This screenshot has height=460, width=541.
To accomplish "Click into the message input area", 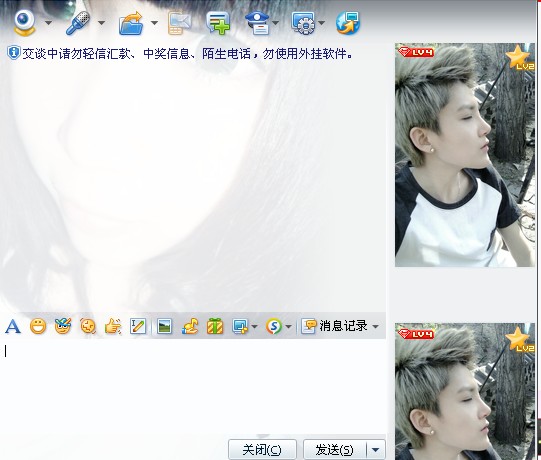I will coord(193,386).
